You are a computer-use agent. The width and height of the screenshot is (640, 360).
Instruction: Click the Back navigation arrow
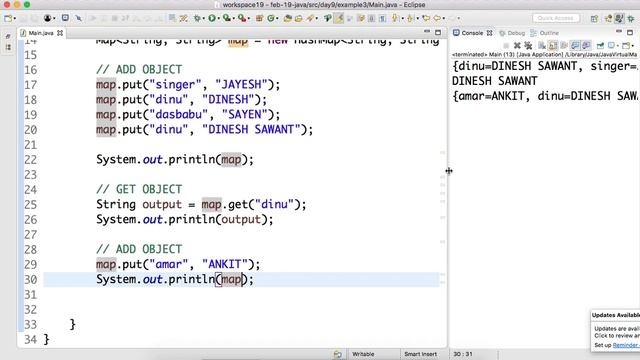(437, 18)
